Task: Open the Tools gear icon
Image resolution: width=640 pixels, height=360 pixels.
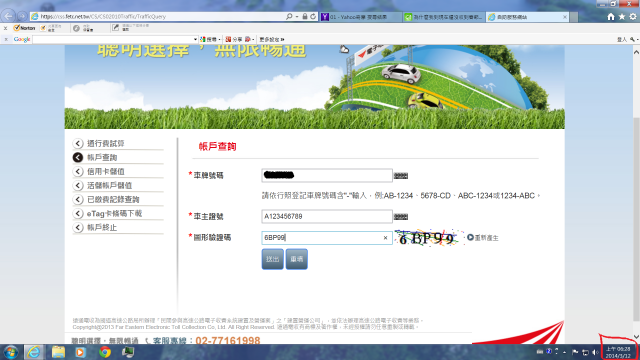Action: point(633,17)
